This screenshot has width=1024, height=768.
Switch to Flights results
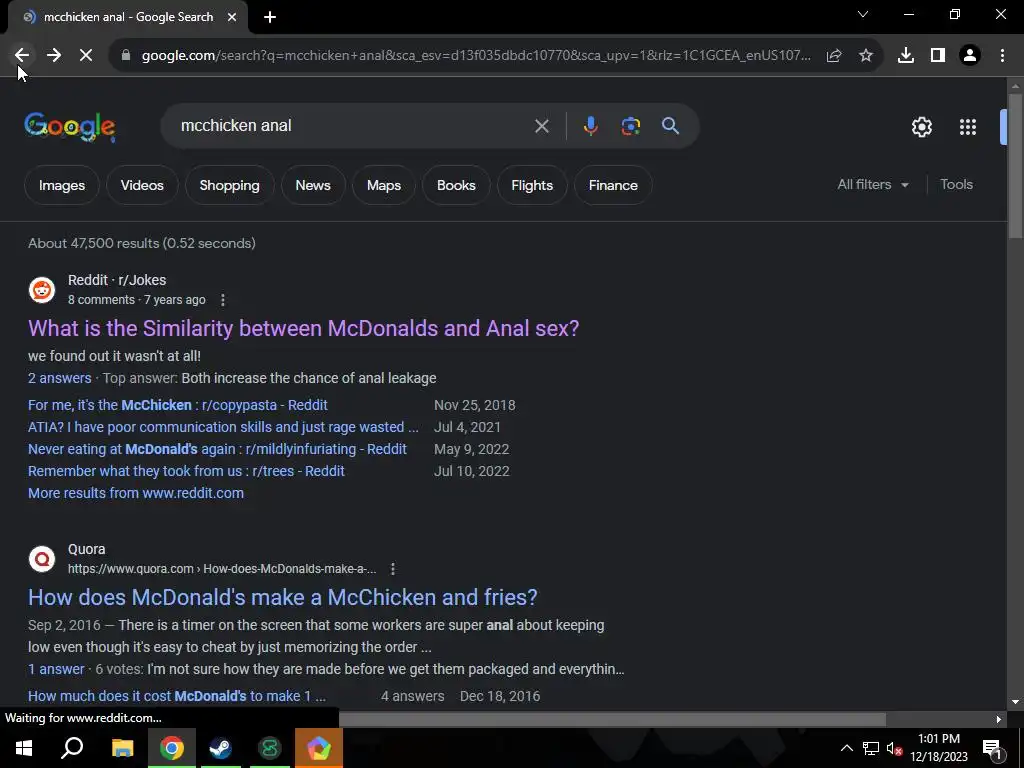532,185
